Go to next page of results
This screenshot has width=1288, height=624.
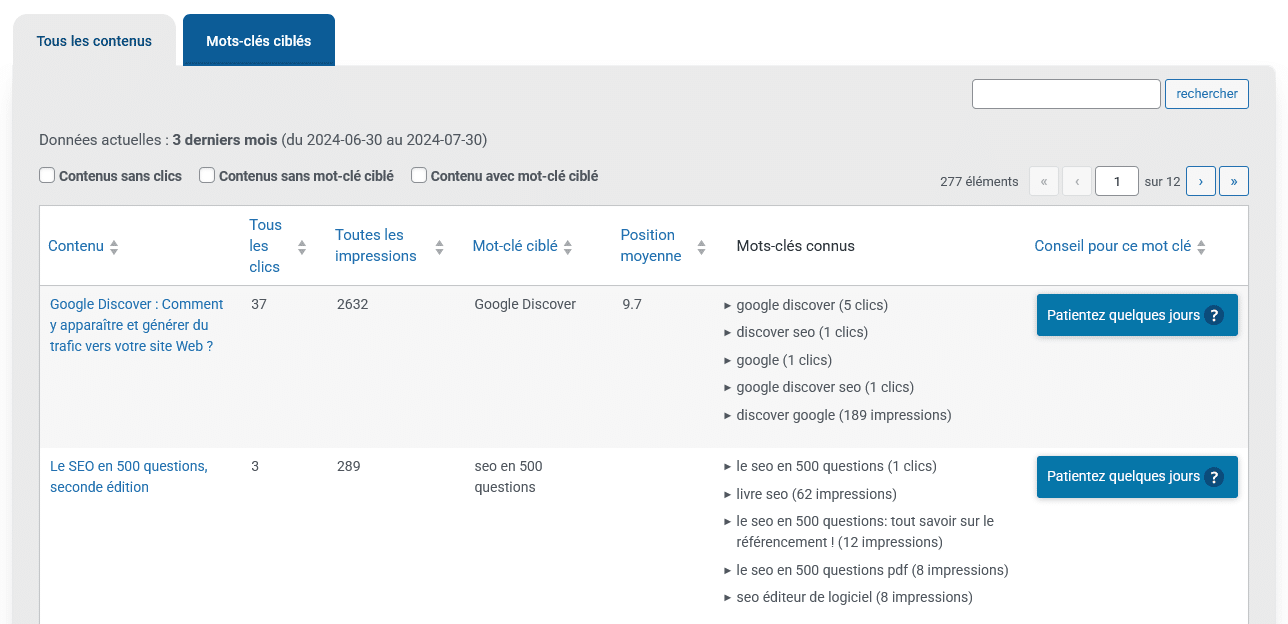point(1200,181)
